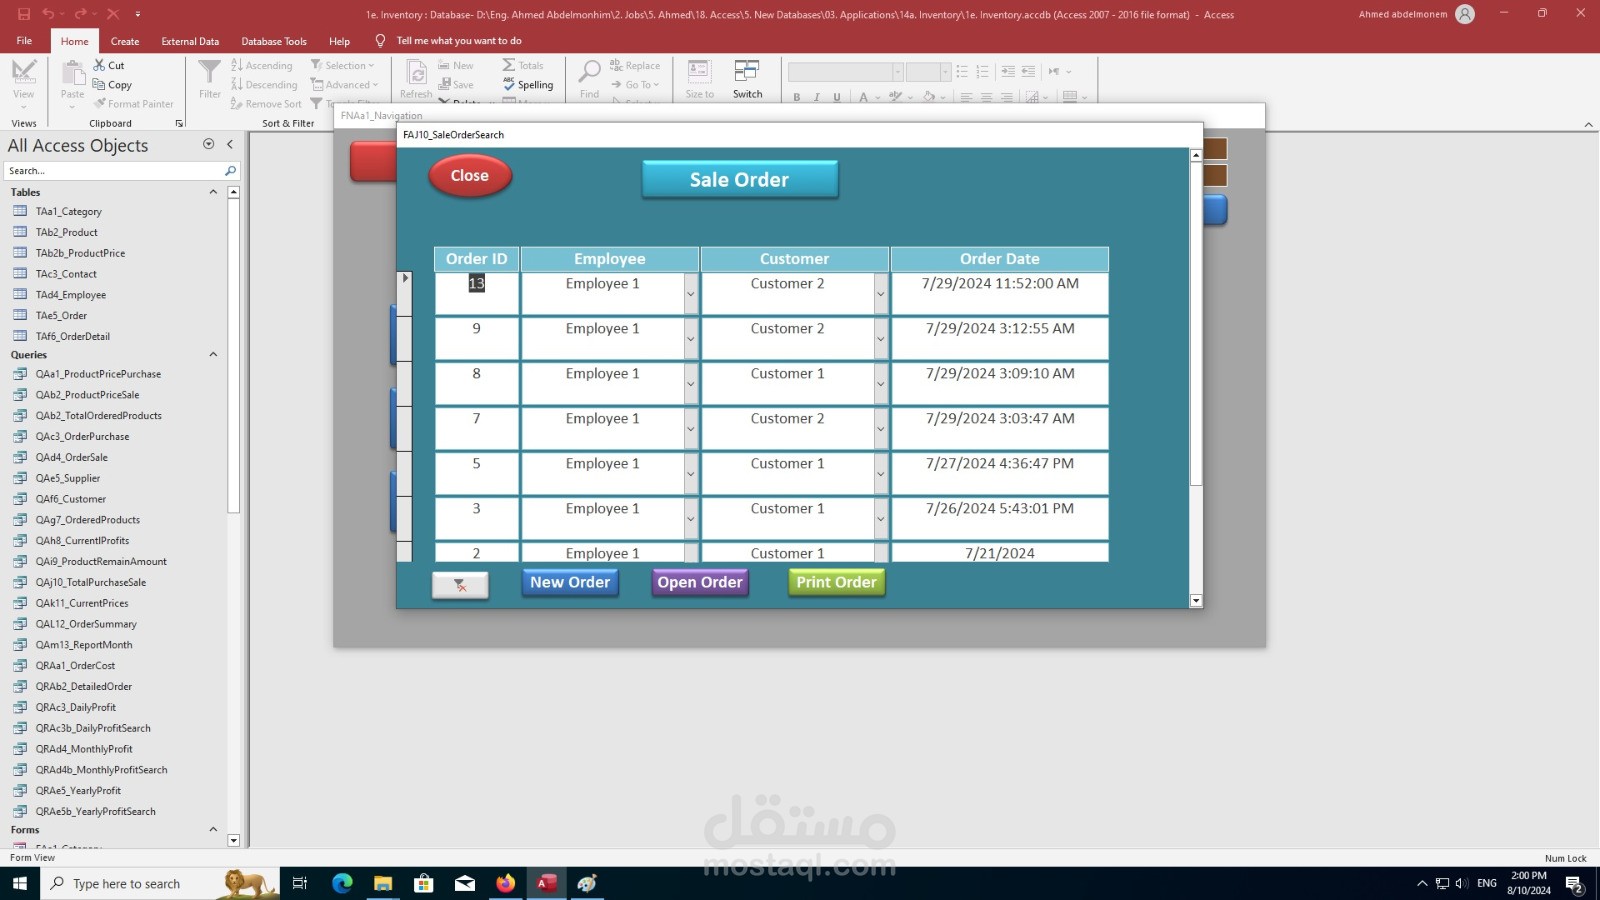Open File Explorer from taskbar
The width and height of the screenshot is (1600, 900).
pos(383,883)
